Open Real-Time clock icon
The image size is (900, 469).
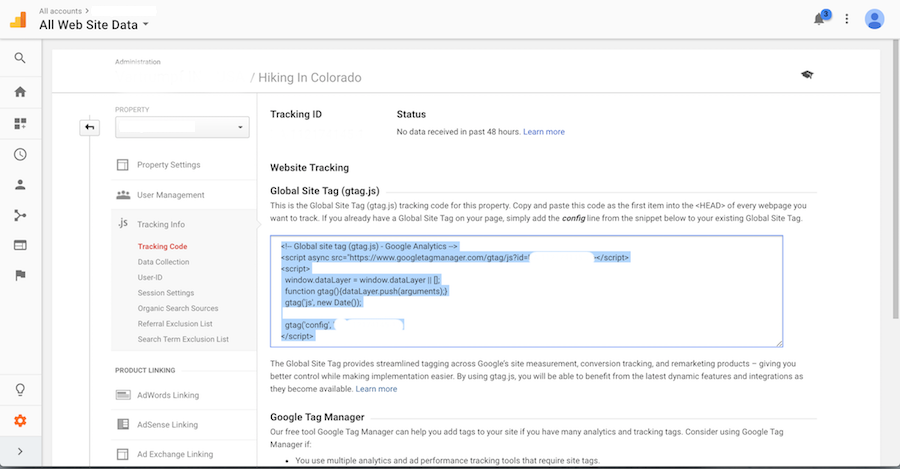point(20,154)
